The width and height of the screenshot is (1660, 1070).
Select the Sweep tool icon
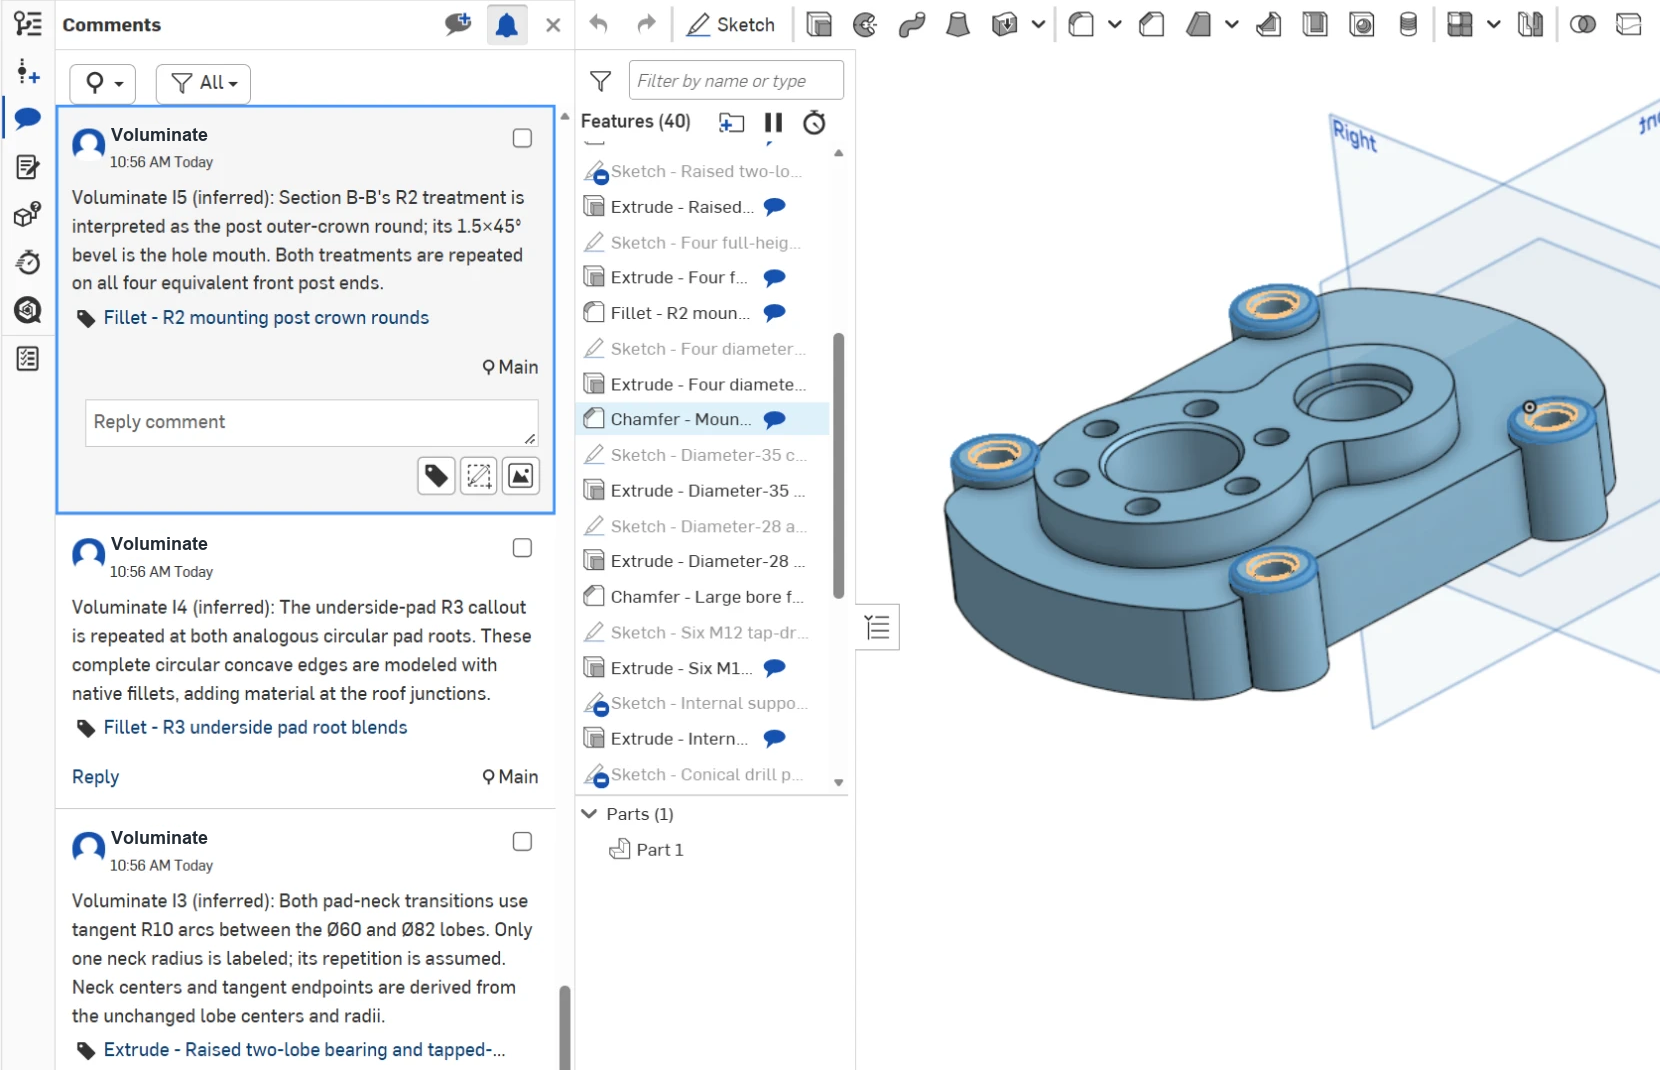[x=912, y=24]
